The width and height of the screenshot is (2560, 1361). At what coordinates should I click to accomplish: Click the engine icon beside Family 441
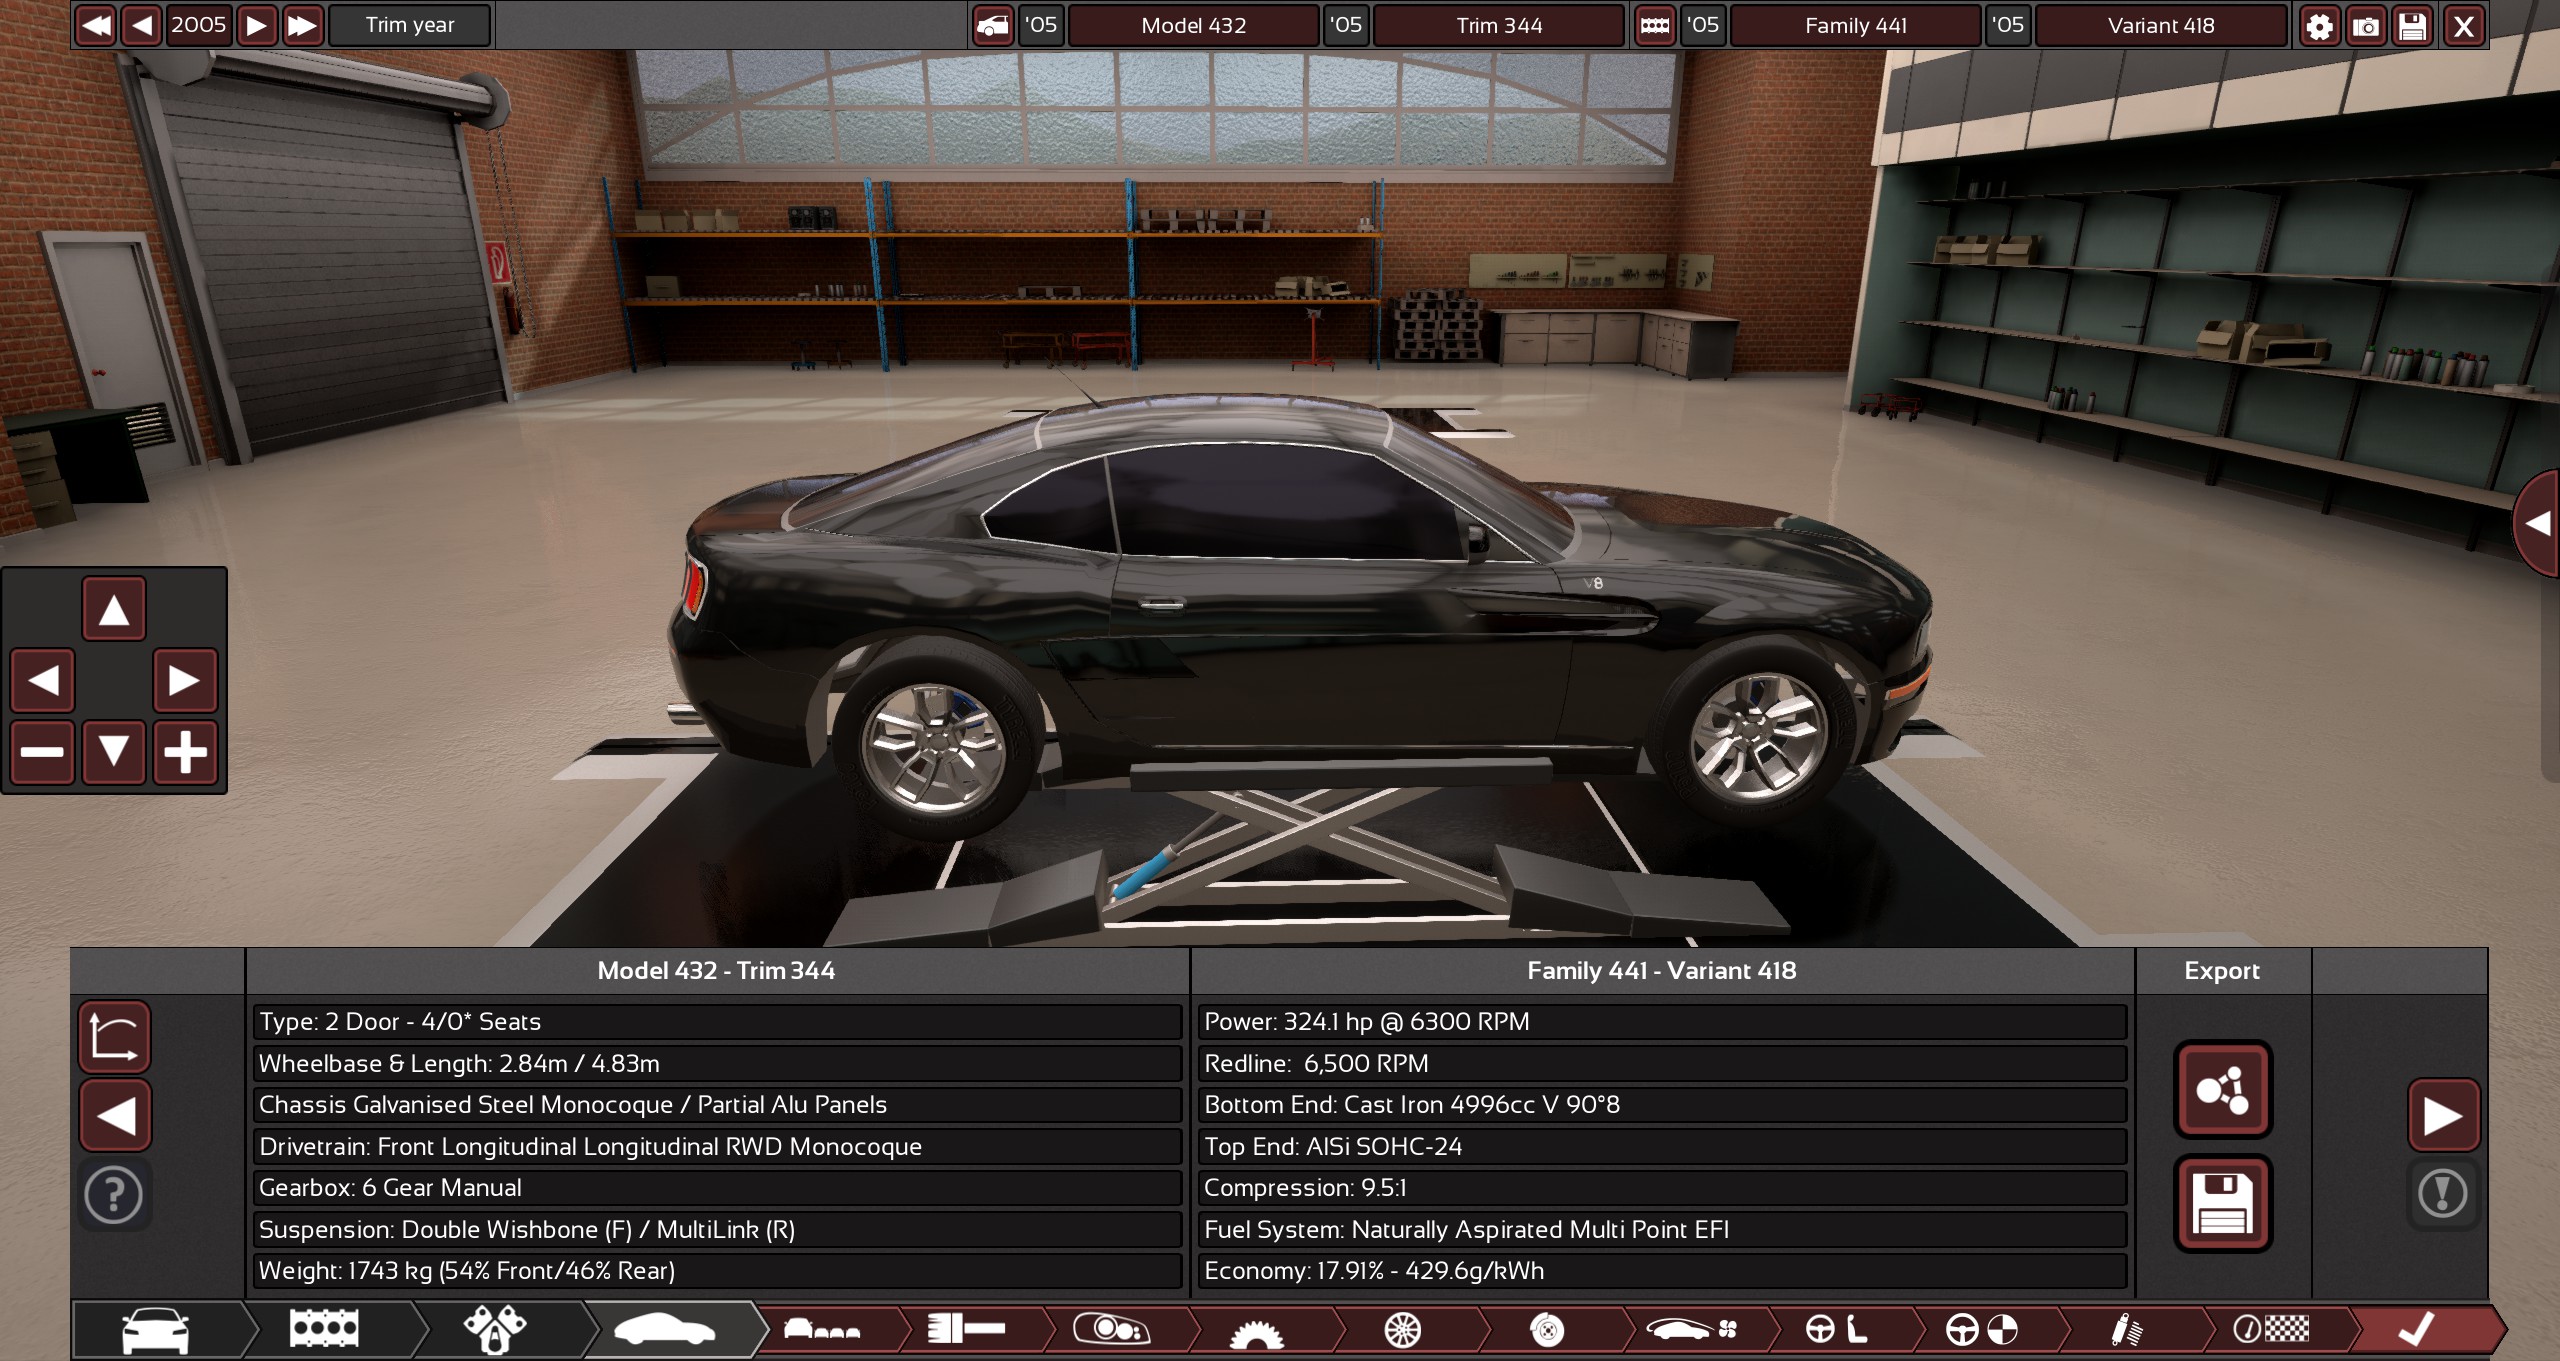point(1655,25)
